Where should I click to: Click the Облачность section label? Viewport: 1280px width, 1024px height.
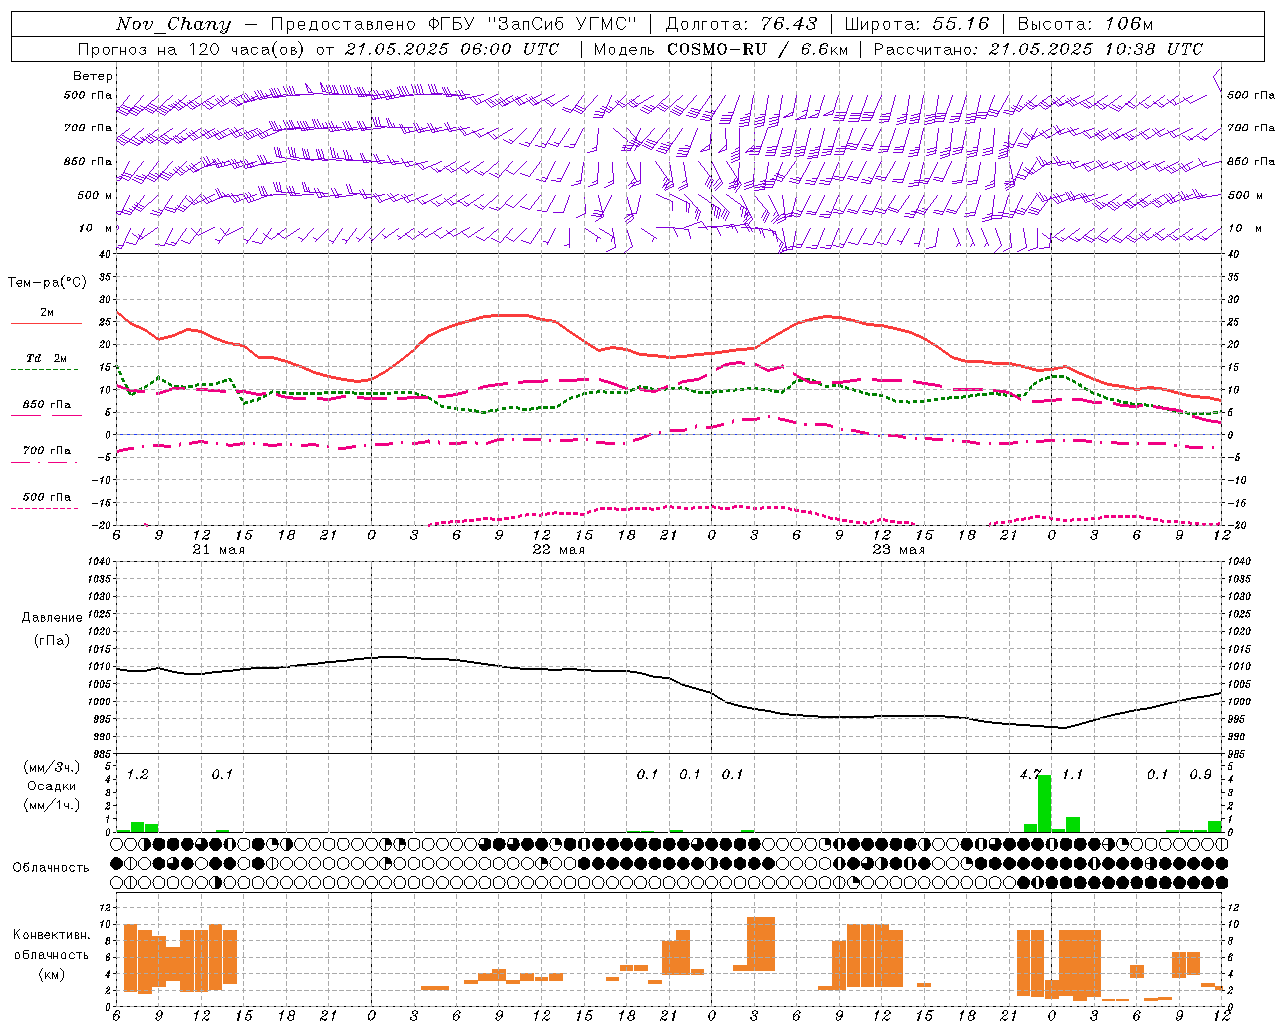click(51, 867)
